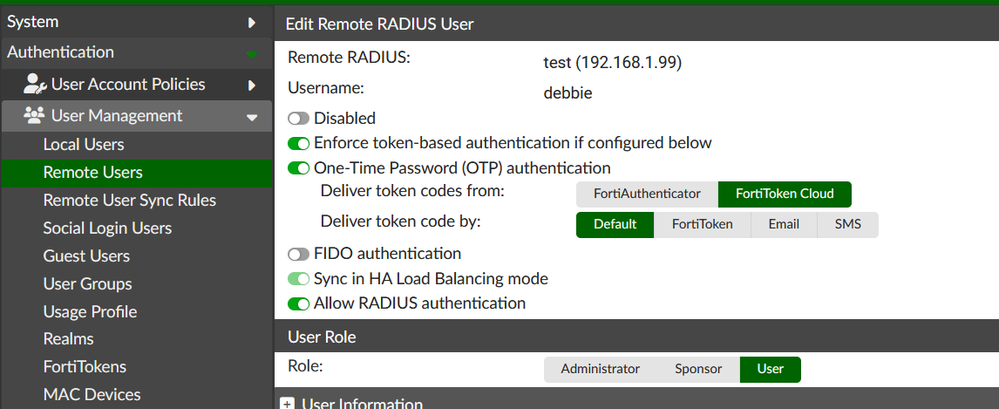The width and height of the screenshot is (999, 409).
Task: Toggle the Disabled switch
Action: [x=298, y=119]
